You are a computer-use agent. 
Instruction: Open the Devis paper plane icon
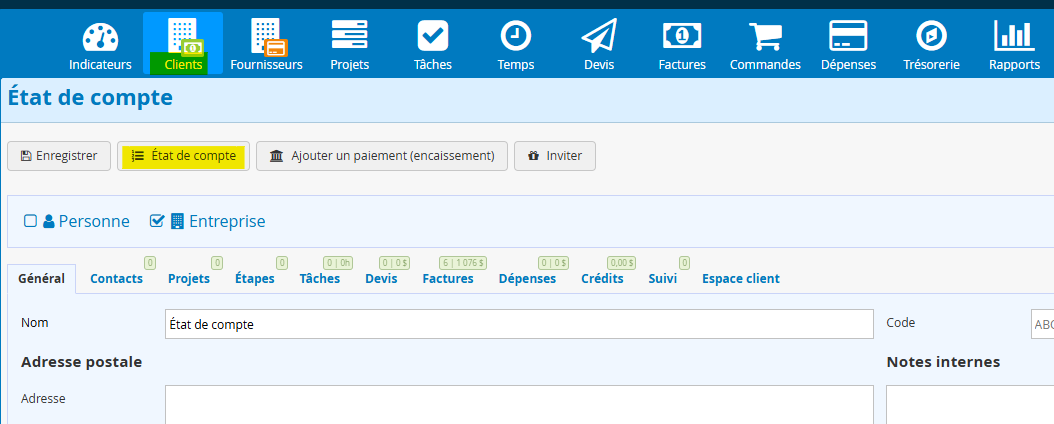point(599,38)
